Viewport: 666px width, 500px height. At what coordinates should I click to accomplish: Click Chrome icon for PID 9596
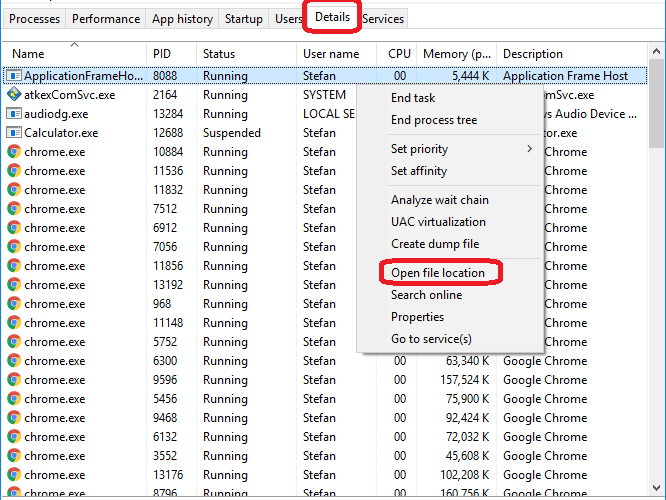[x=14, y=380]
